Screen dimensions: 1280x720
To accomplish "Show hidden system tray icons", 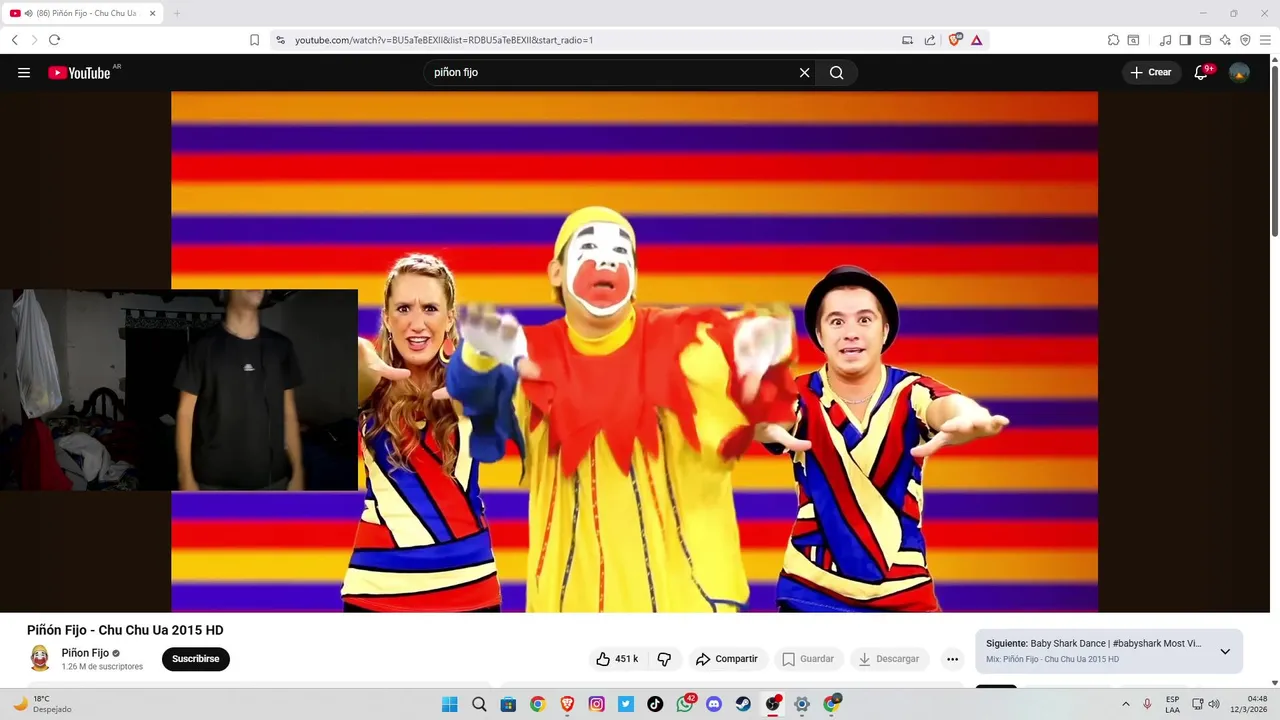I will point(1126,704).
